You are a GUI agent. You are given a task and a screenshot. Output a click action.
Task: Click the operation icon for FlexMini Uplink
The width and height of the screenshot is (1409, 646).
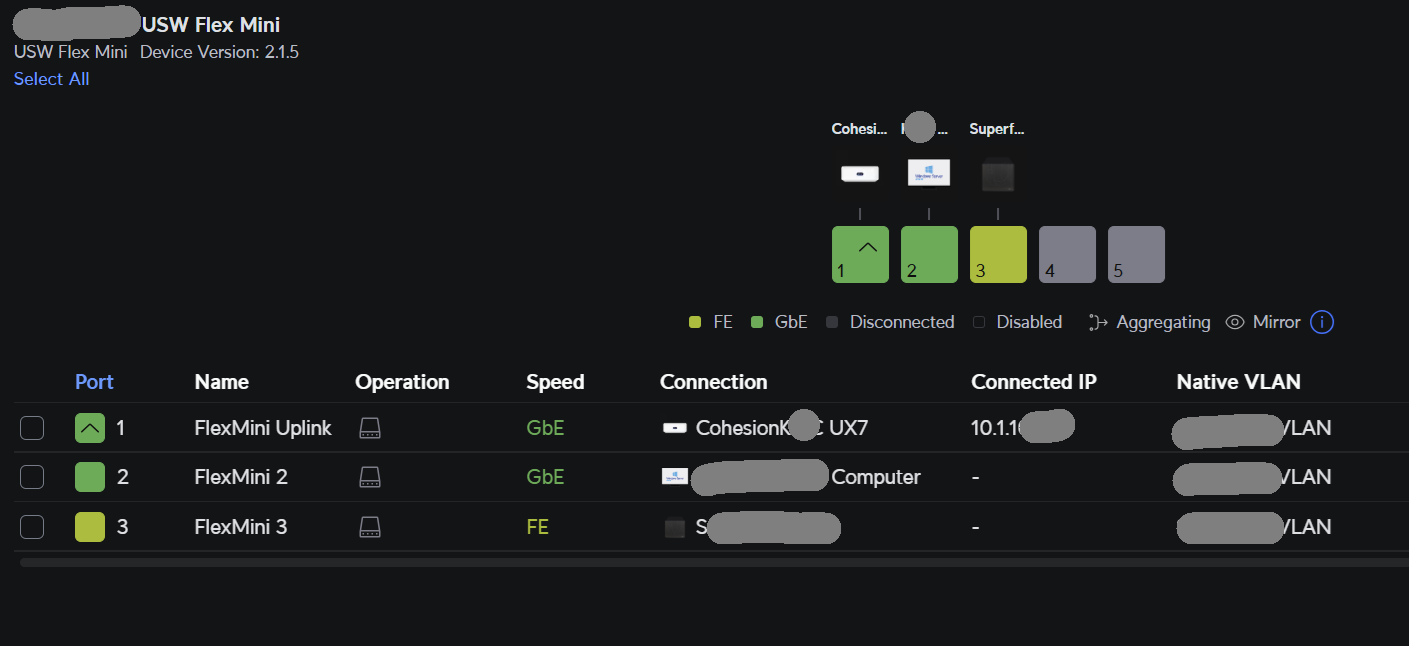[x=370, y=428]
